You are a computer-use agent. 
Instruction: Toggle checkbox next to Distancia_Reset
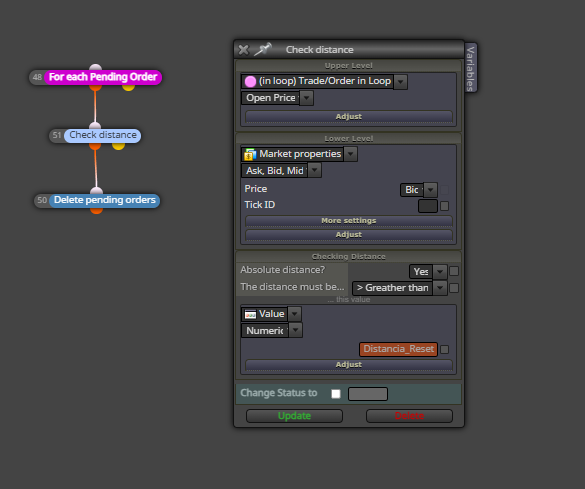(x=444, y=349)
